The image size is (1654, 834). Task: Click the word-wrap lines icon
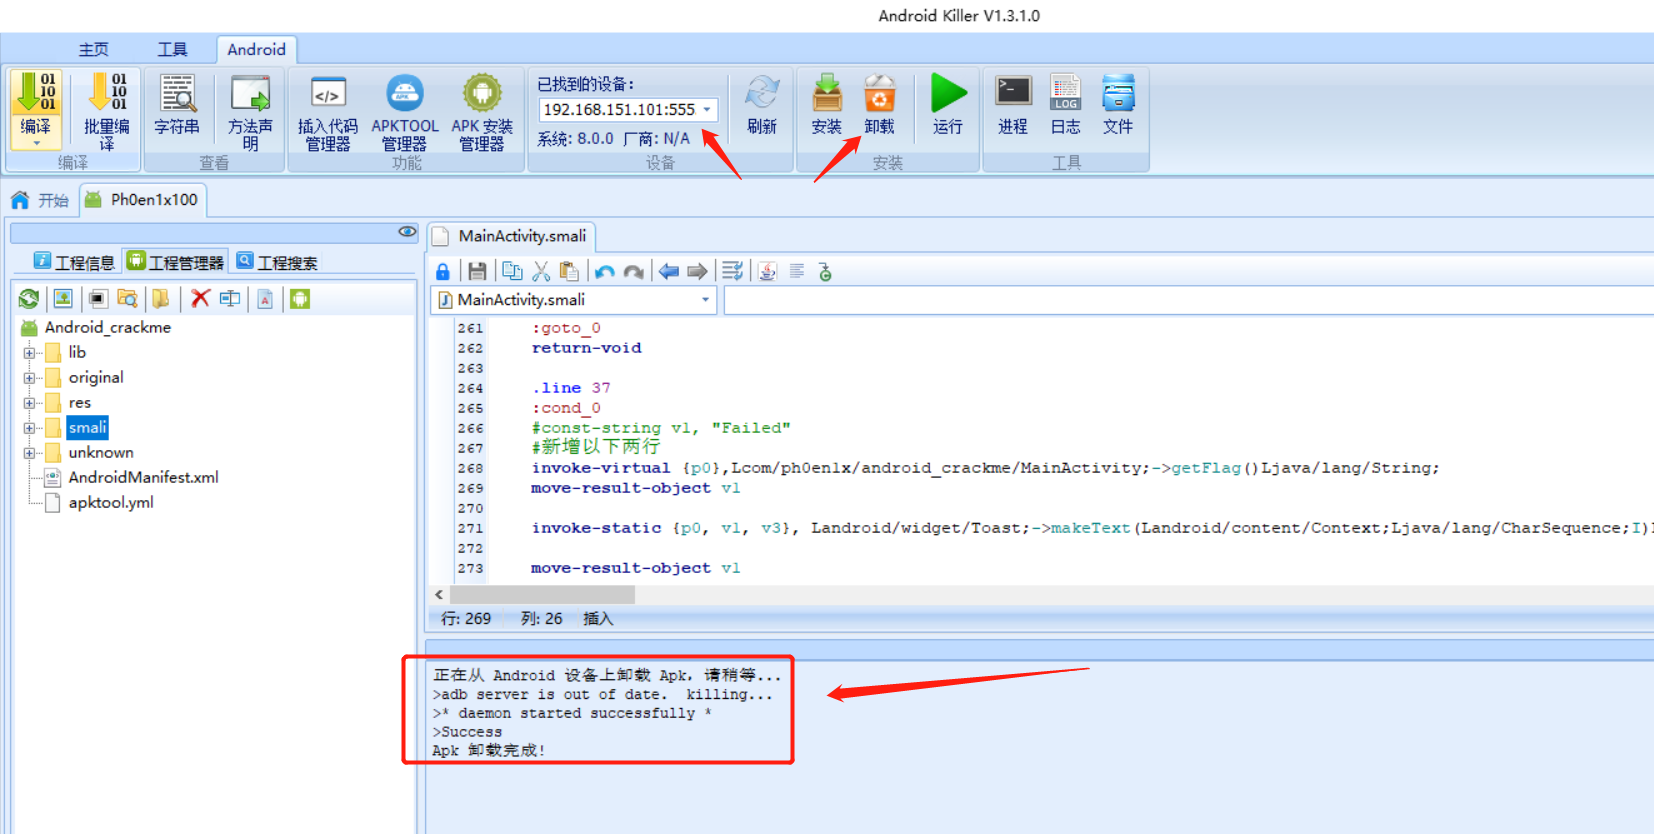point(733,271)
